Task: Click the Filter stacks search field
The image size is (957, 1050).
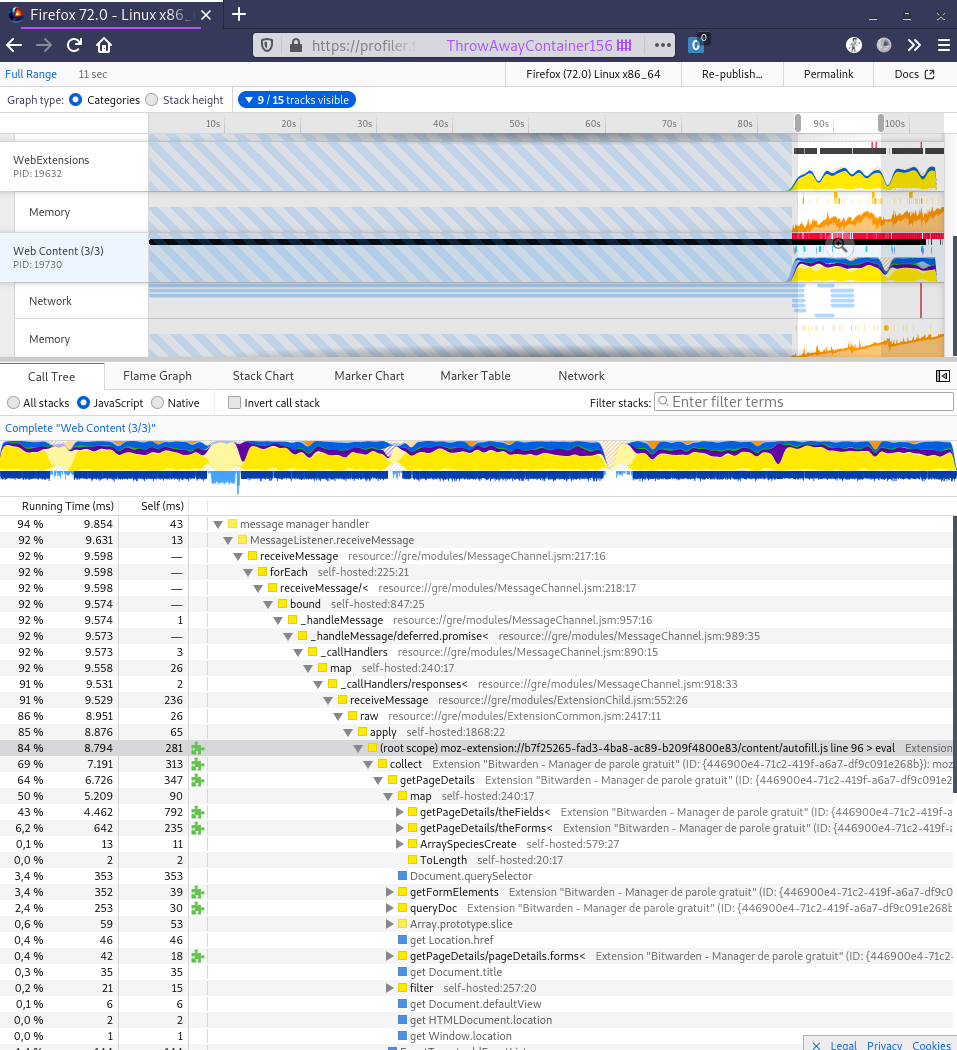Action: [x=804, y=402]
